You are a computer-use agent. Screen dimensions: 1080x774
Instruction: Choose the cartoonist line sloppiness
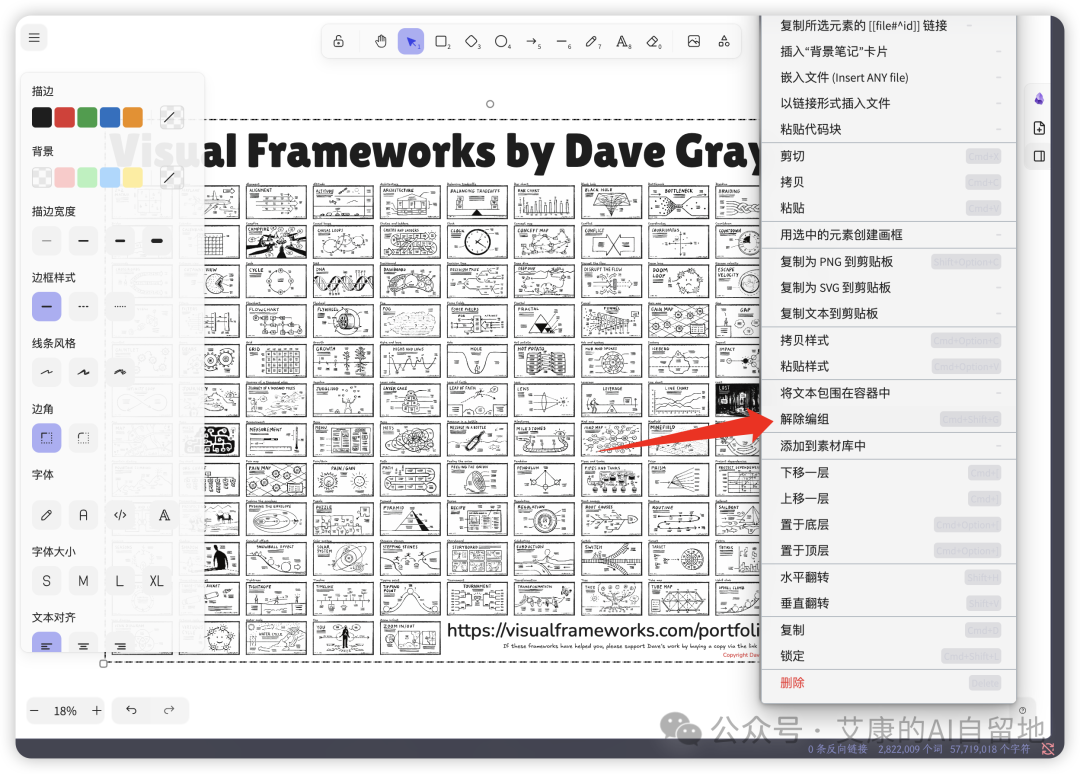click(x=120, y=372)
